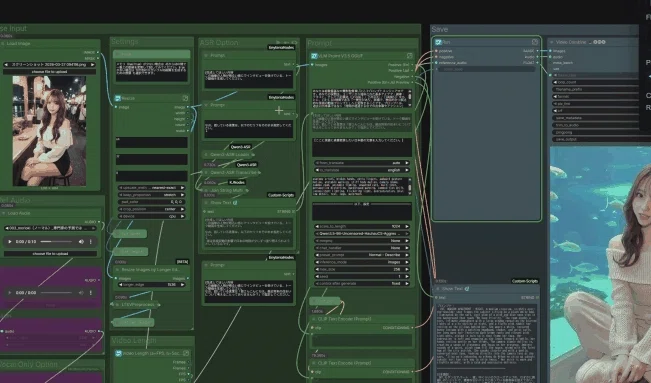Open the Video Length node icon
This screenshot has width=651, height=383.
tap(118, 353)
